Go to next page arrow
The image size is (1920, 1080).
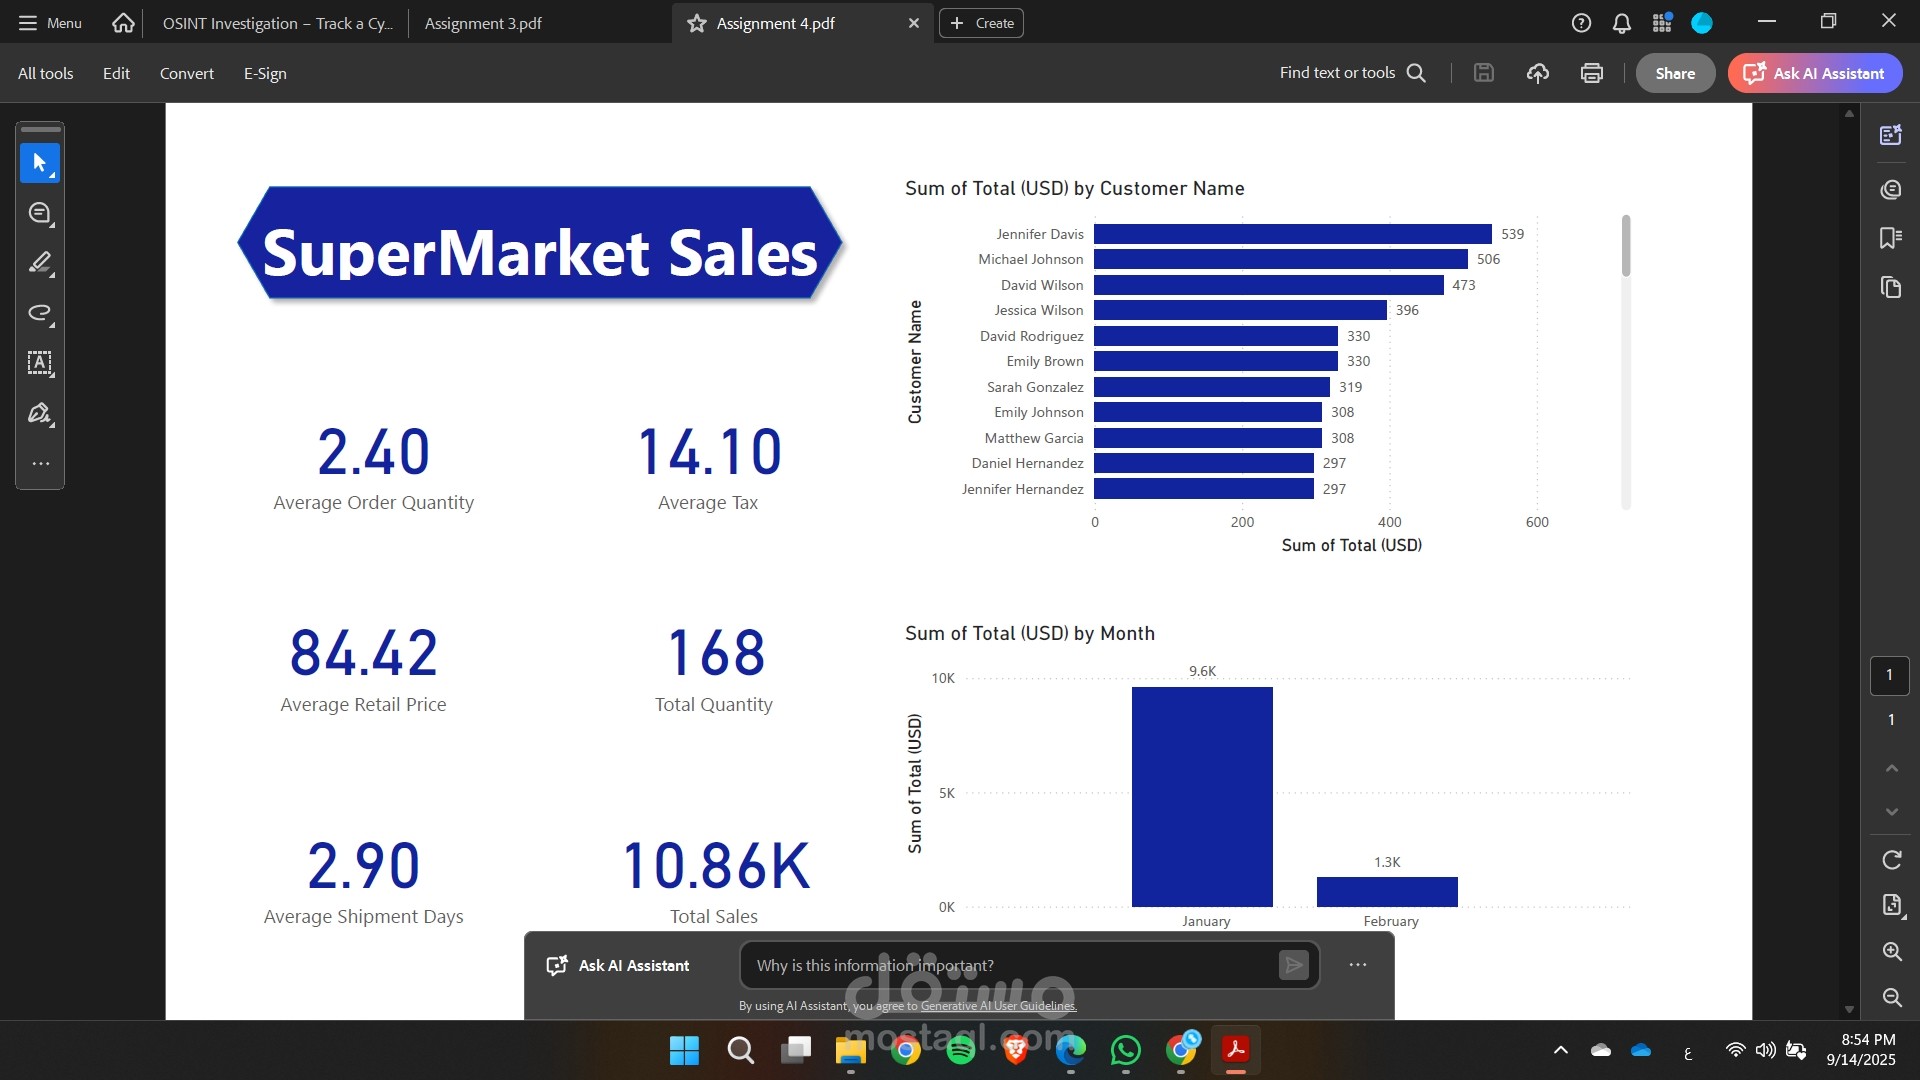click(1891, 812)
